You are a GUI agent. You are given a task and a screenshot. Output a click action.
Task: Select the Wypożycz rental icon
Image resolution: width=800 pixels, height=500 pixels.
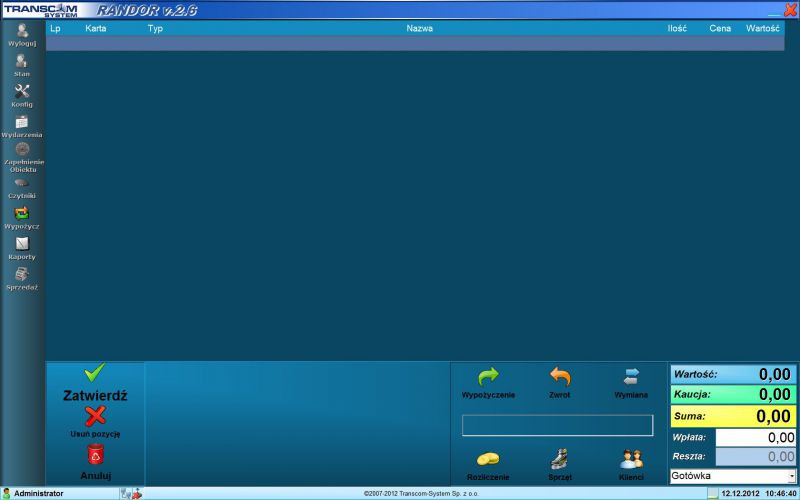point(22,214)
